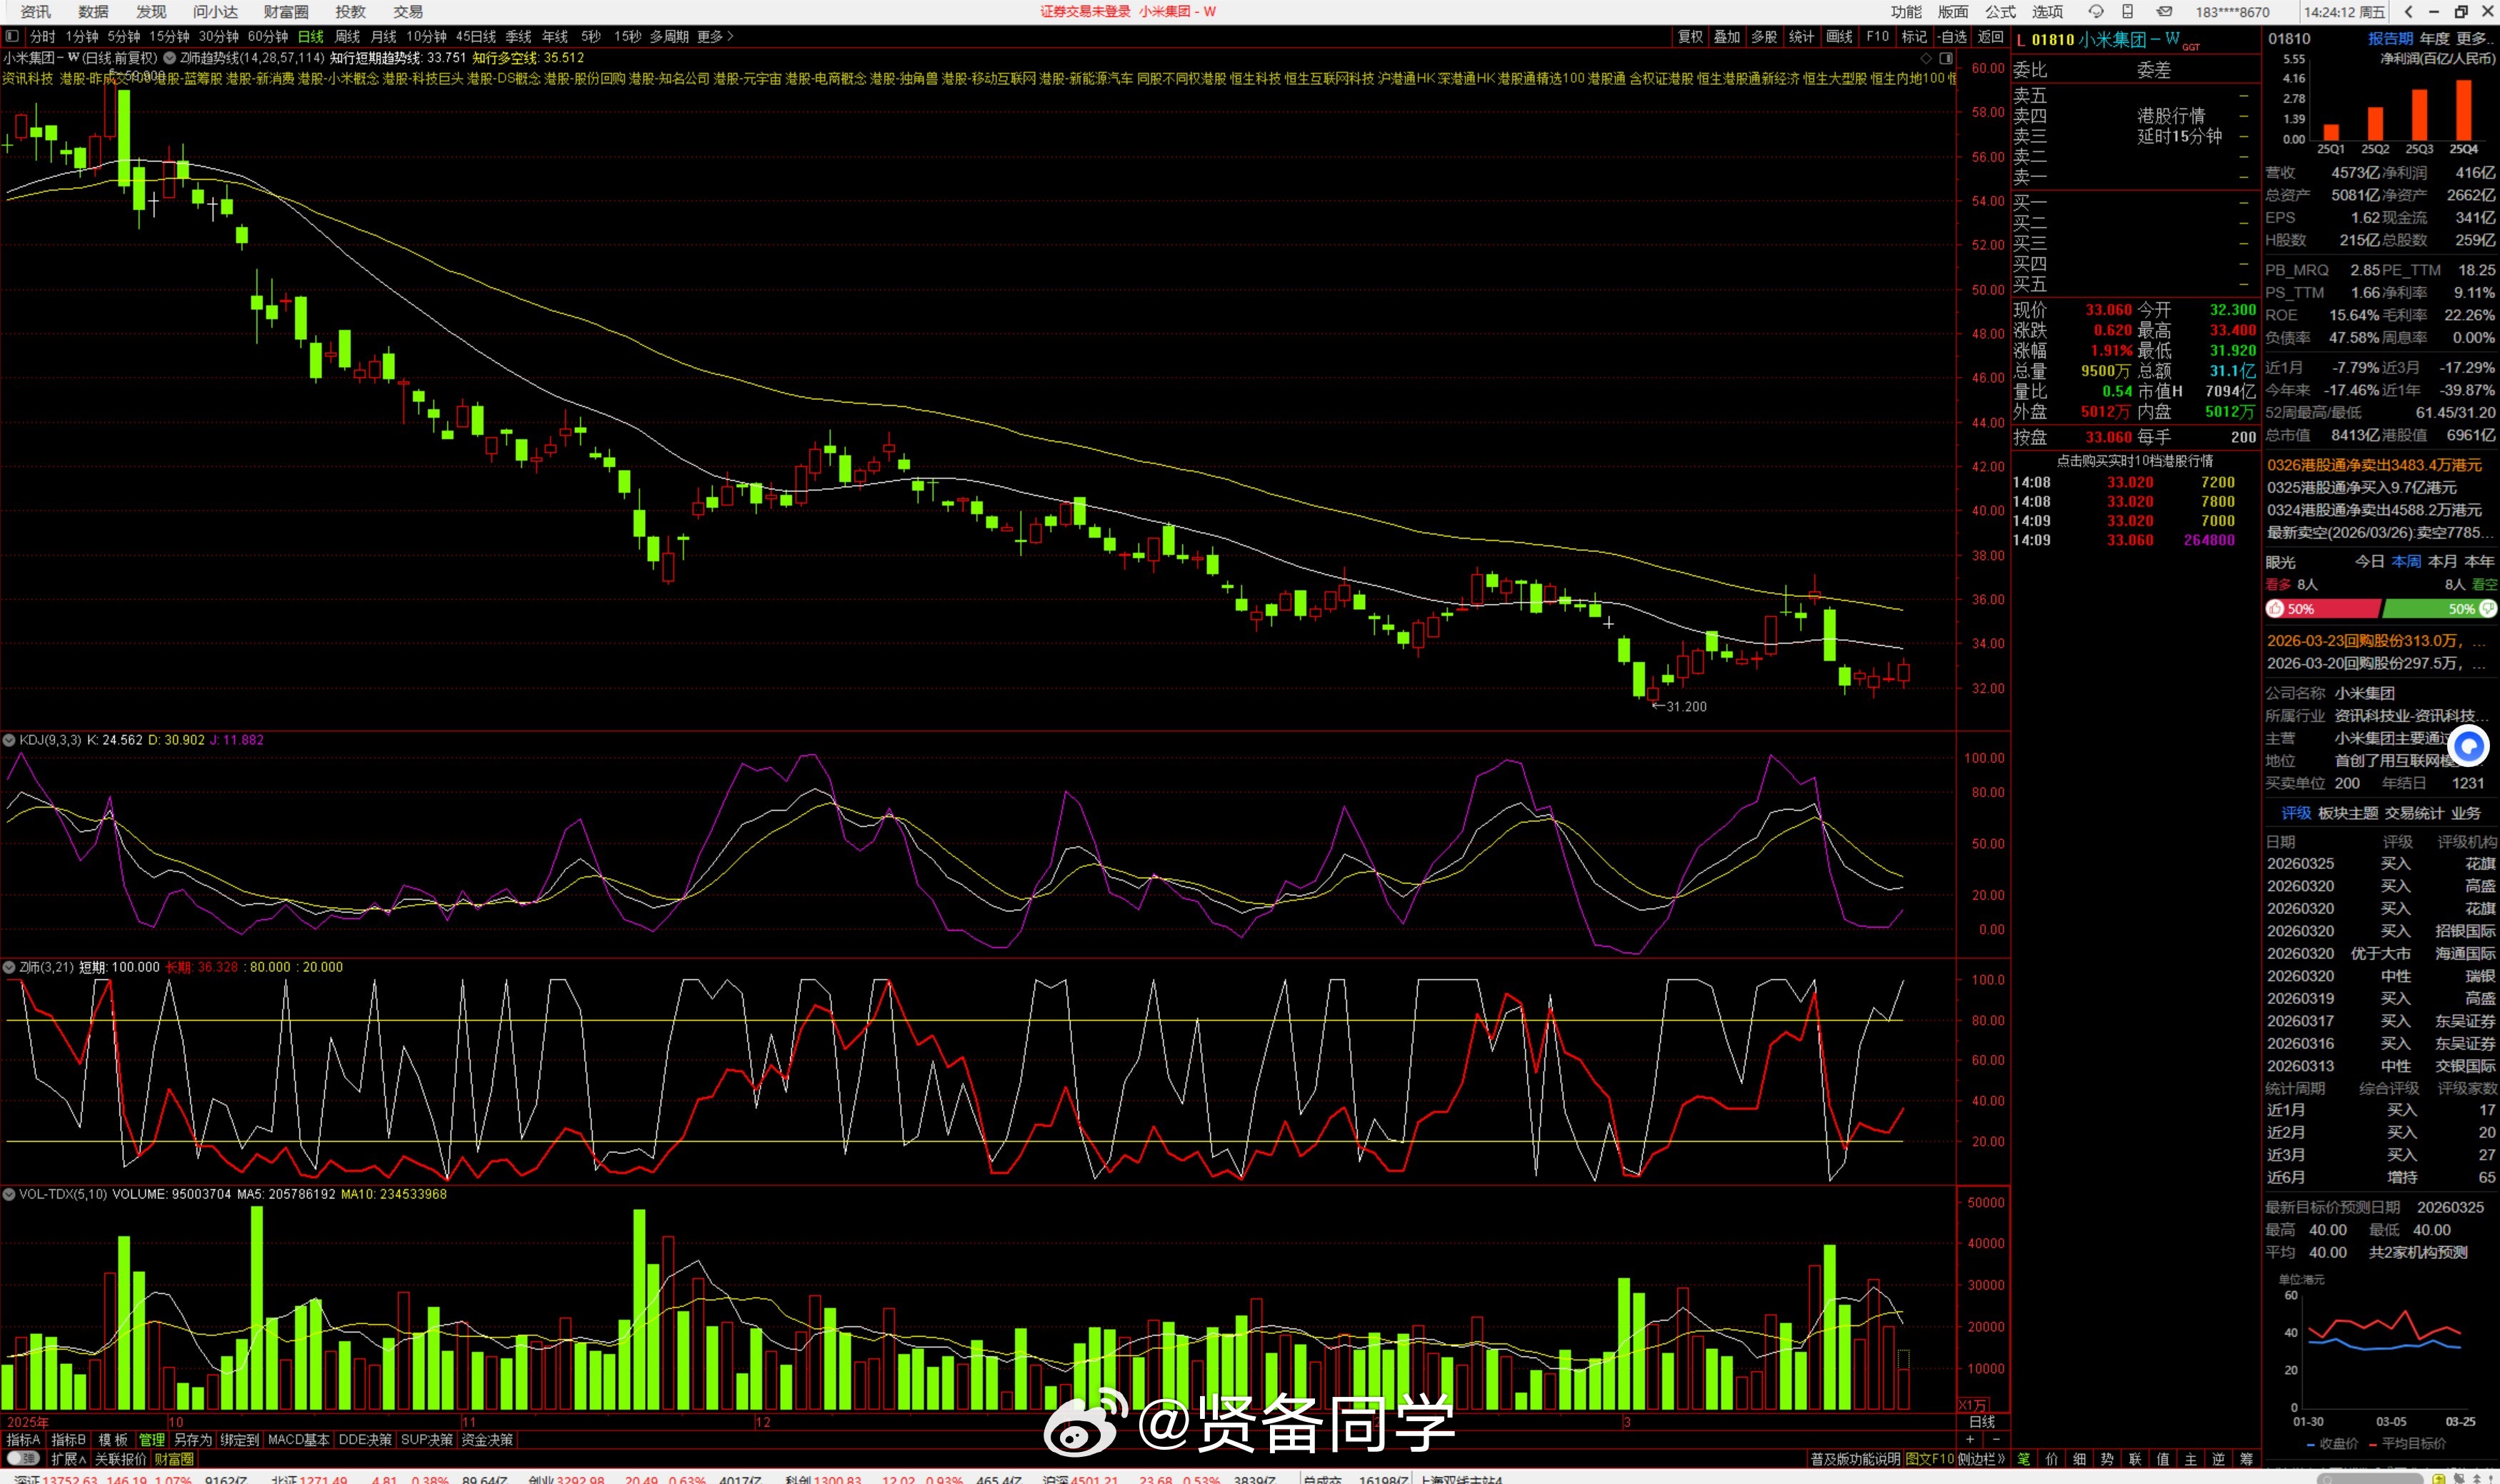Click the back arrow icon in title bar
The height and width of the screenshot is (1484, 2500).
point(2408,12)
